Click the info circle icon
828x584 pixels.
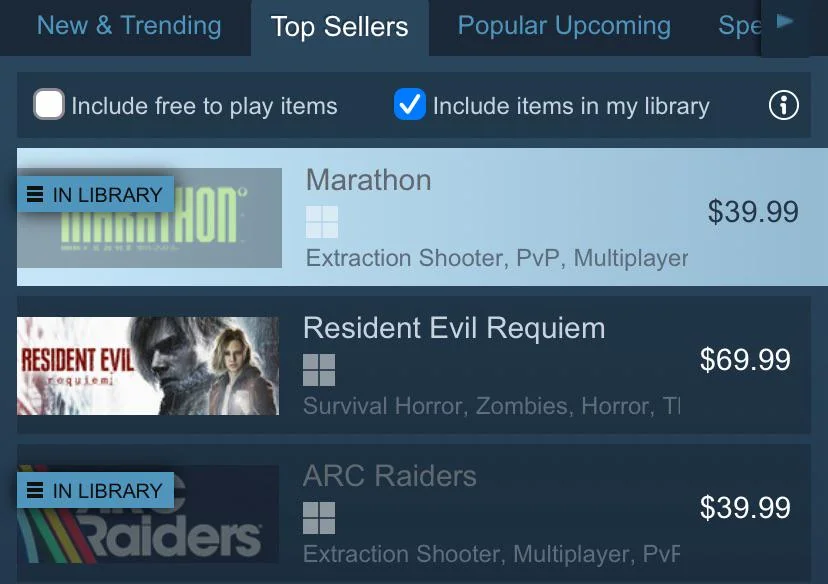pos(783,105)
